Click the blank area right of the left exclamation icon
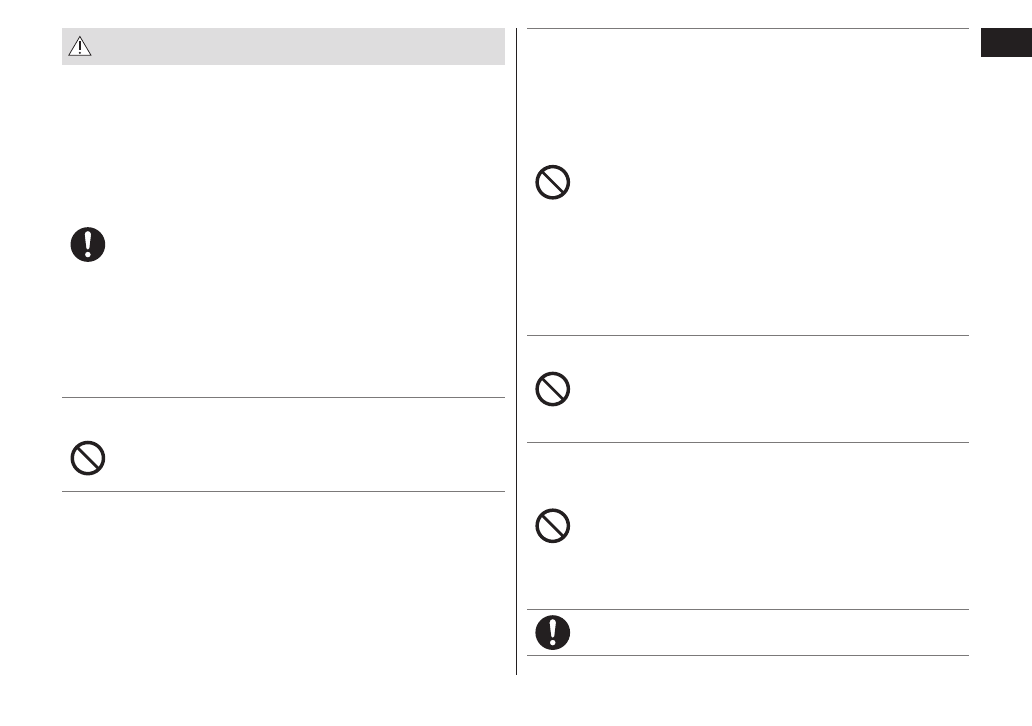The image size is (1032, 726). pos(300,245)
